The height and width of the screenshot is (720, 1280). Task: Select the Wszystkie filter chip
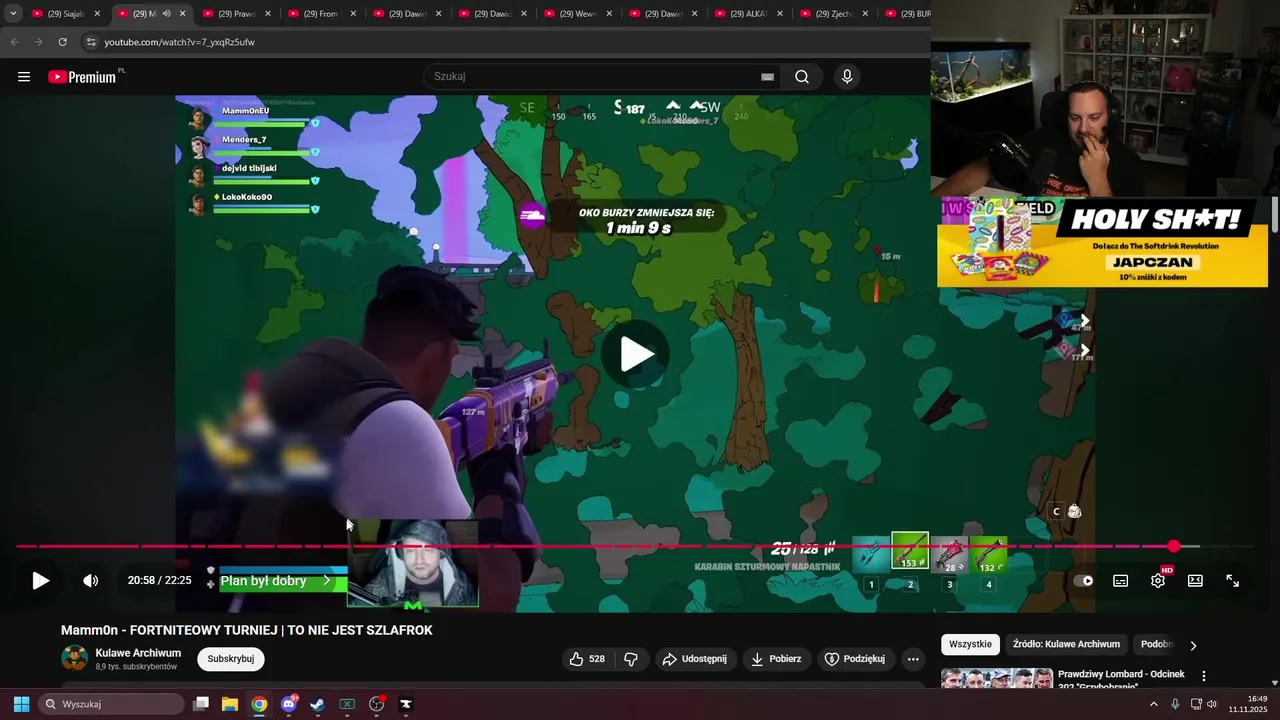tap(970, 645)
